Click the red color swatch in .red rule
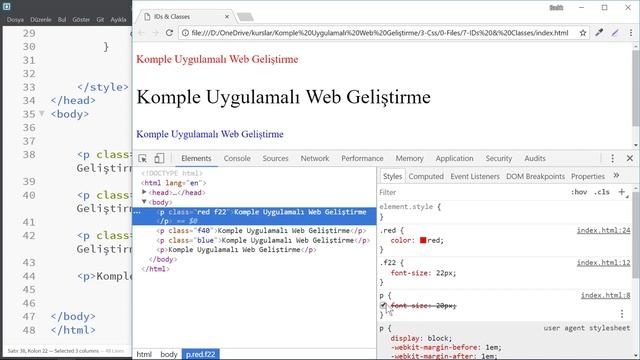 tap(423, 240)
